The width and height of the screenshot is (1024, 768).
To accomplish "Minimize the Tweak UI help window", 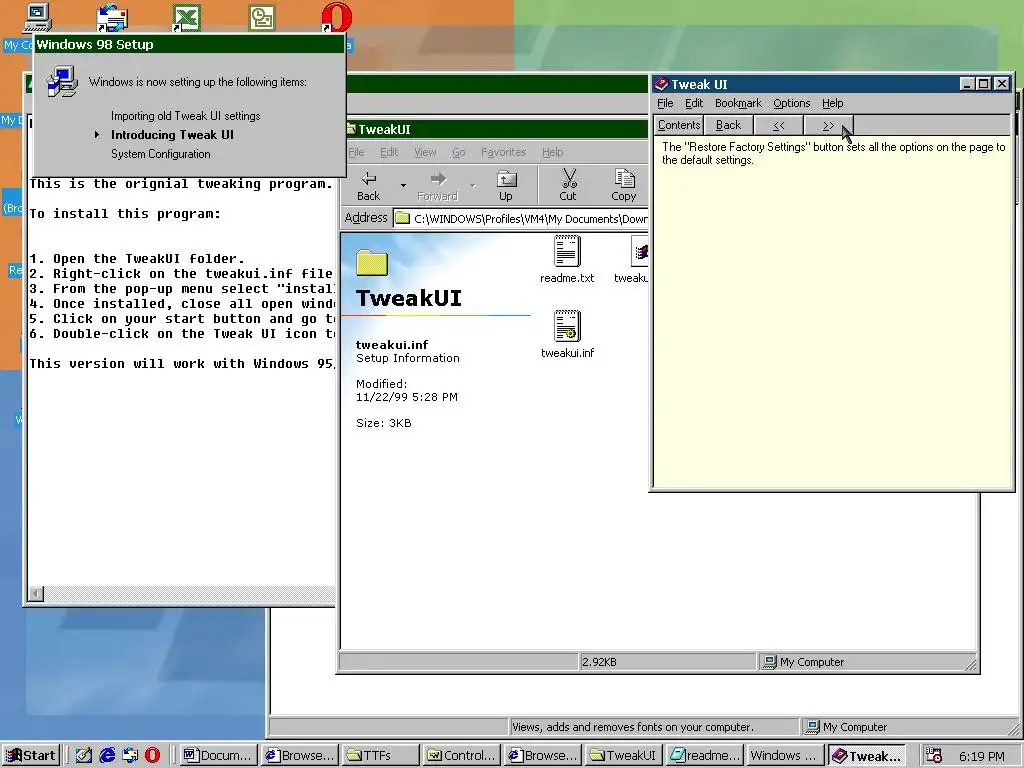I will tap(967, 84).
